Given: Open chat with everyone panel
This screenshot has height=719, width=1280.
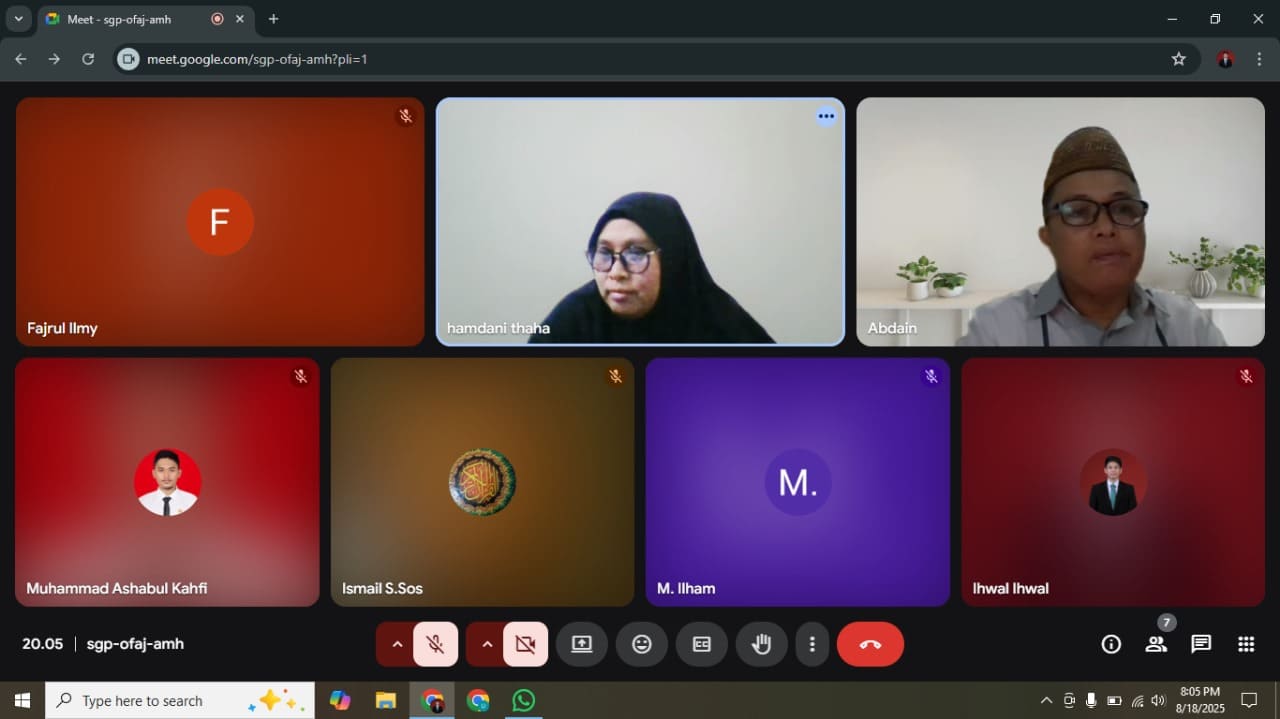Looking at the screenshot, I should 1201,644.
